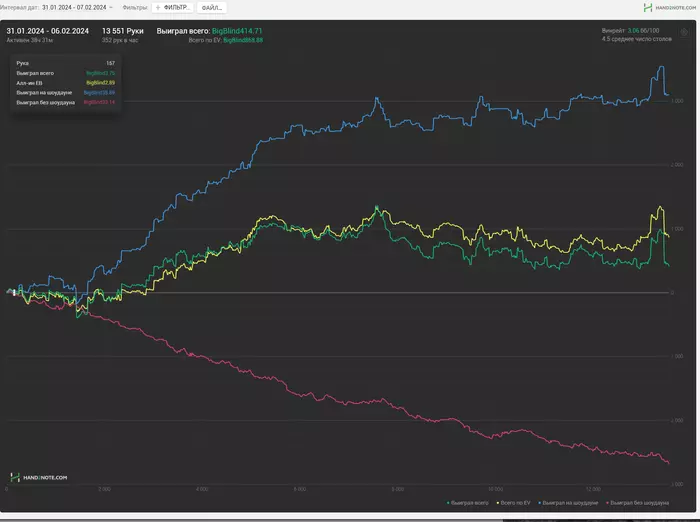
Task: Click the Hand2Note logo in top-right corner
Action: point(670,8)
